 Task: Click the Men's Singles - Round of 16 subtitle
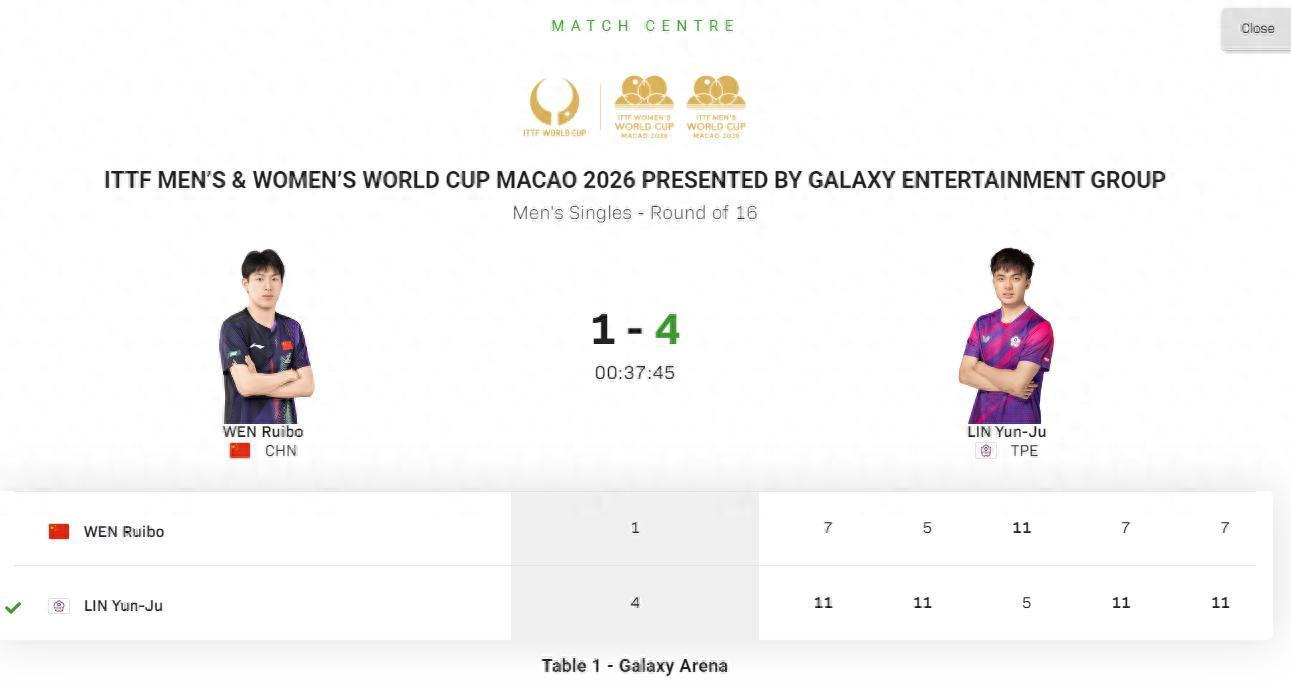point(635,212)
